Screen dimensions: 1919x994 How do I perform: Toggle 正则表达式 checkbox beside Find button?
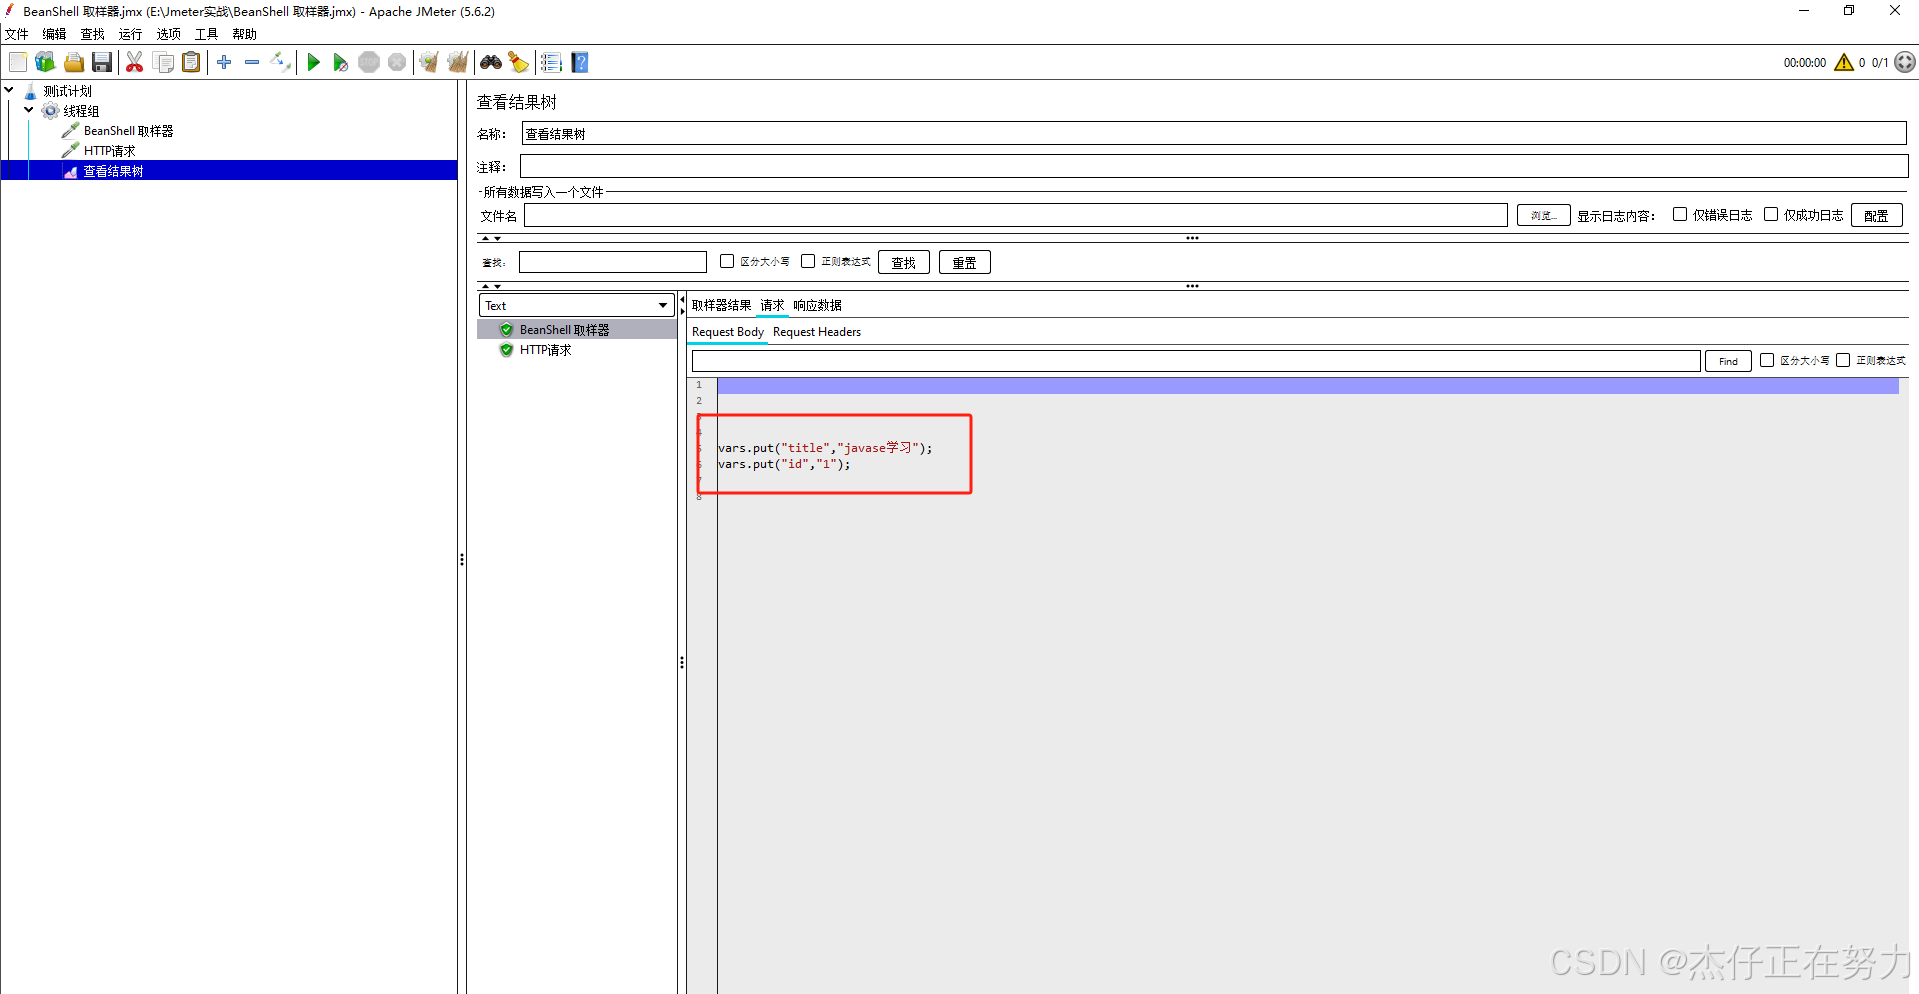click(1843, 360)
